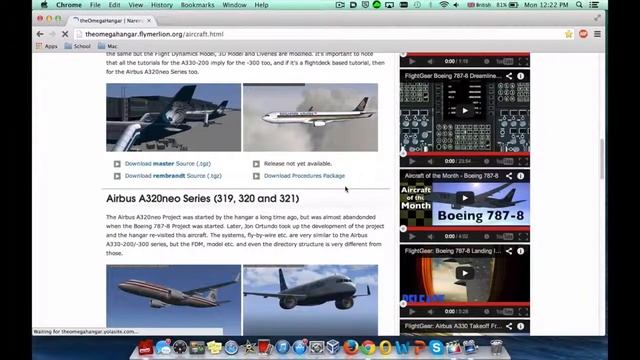Open the History menu
This screenshot has height=360, width=640.
(162, 5)
